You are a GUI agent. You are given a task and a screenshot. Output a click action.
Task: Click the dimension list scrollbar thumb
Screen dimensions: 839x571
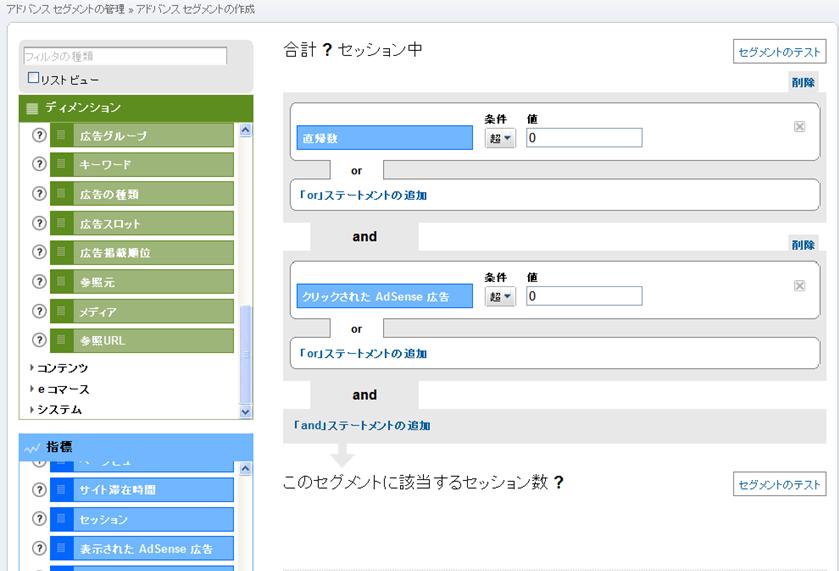tap(246, 354)
